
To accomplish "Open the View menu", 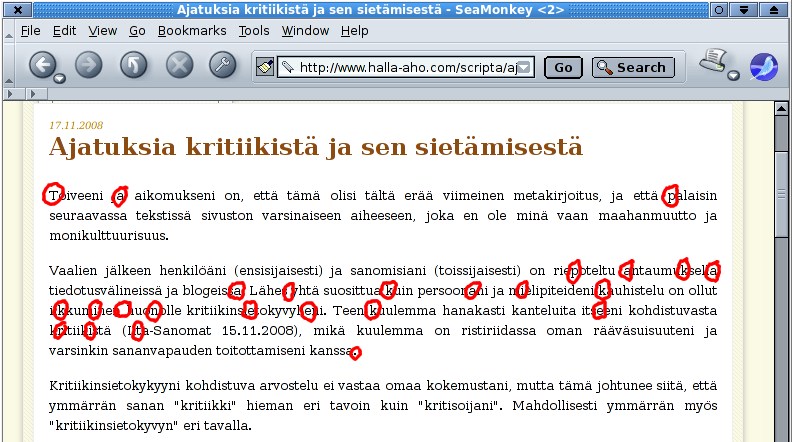I will point(103,31).
